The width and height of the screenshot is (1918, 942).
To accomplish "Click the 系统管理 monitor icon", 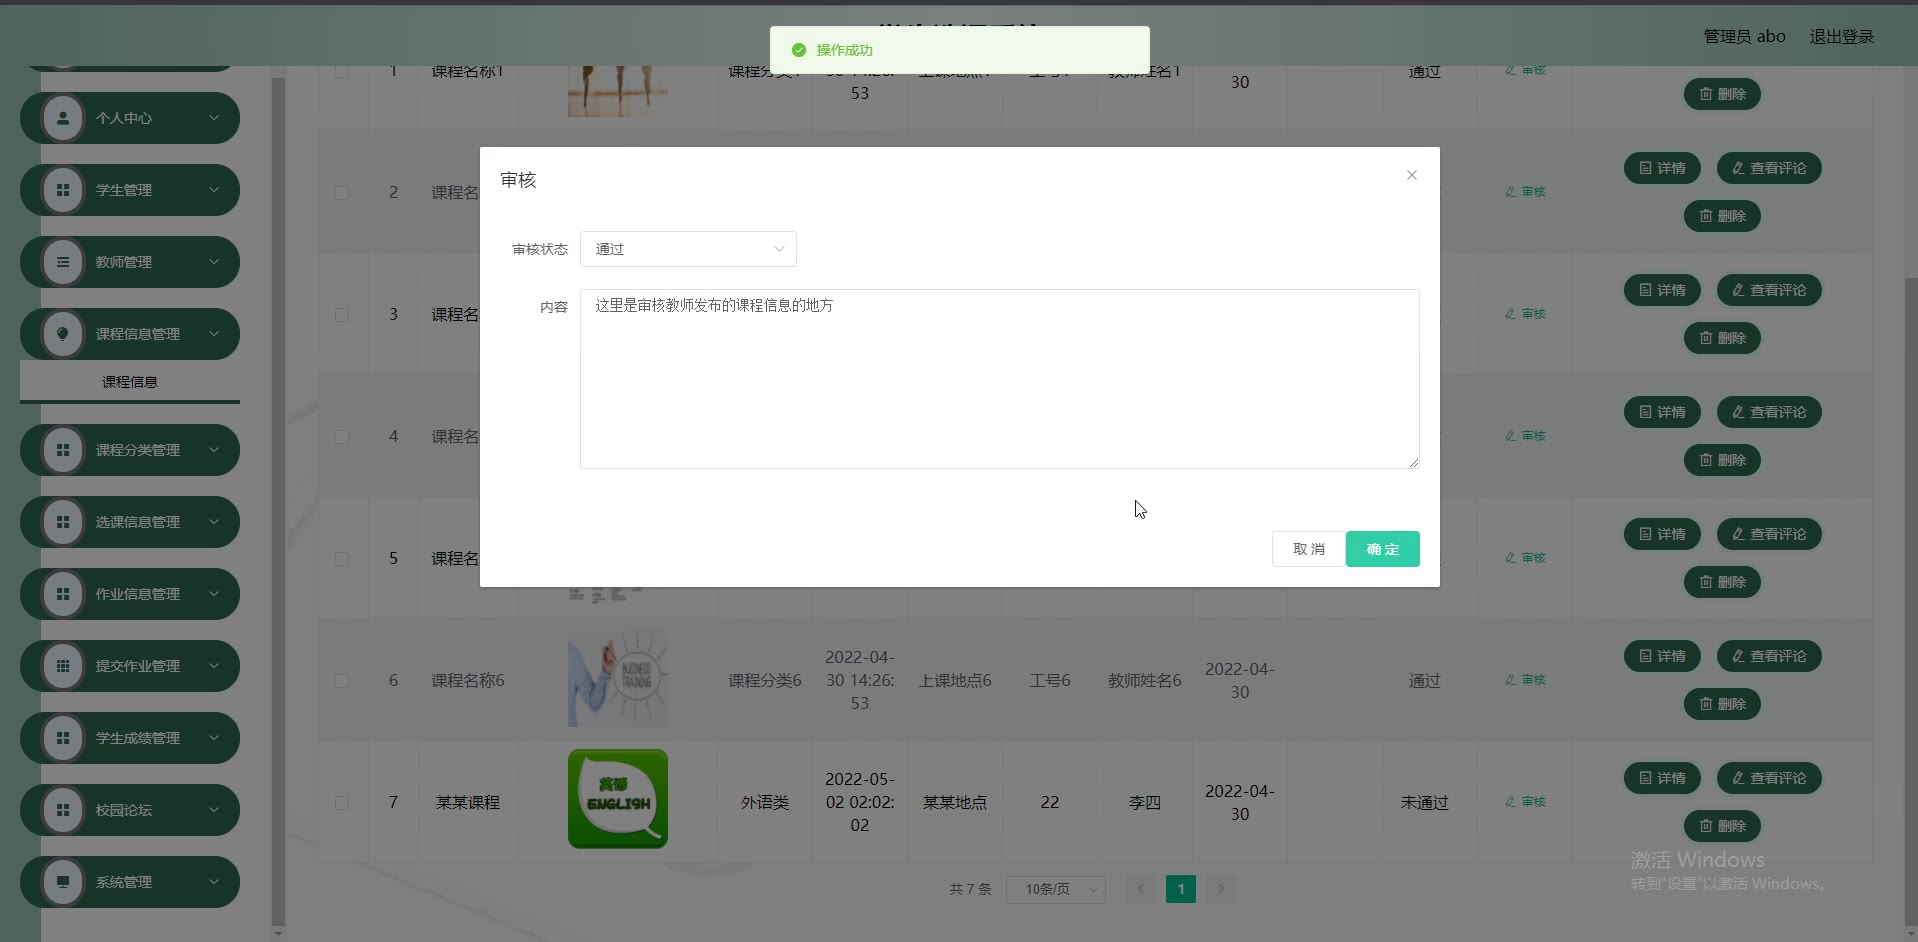I will 63,882.
